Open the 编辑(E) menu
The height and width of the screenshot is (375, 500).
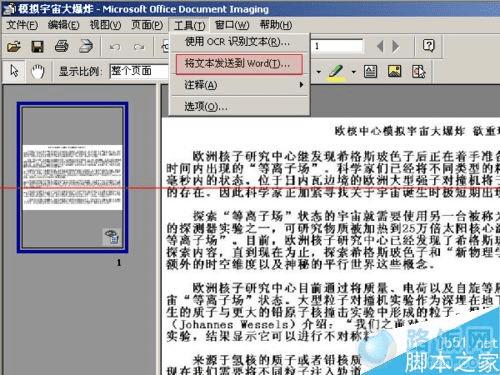(63, 25)
